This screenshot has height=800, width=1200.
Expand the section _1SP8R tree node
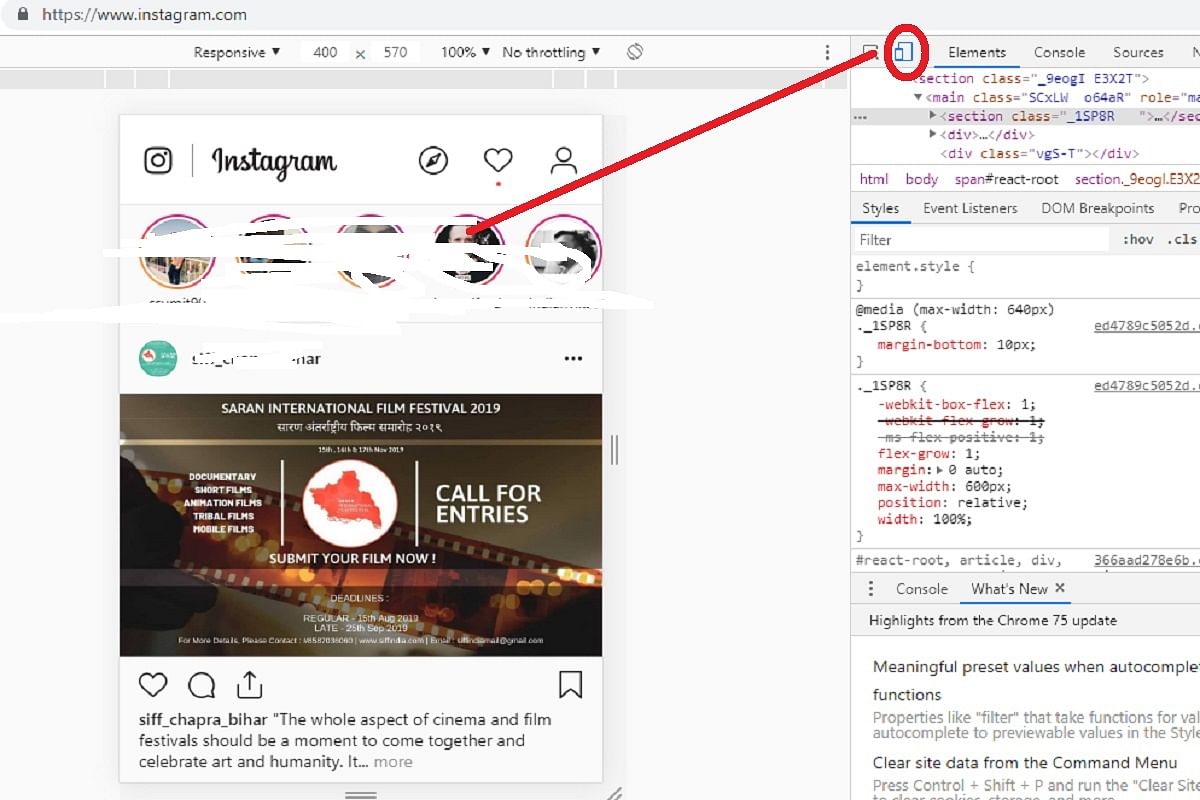click(933, 116)
